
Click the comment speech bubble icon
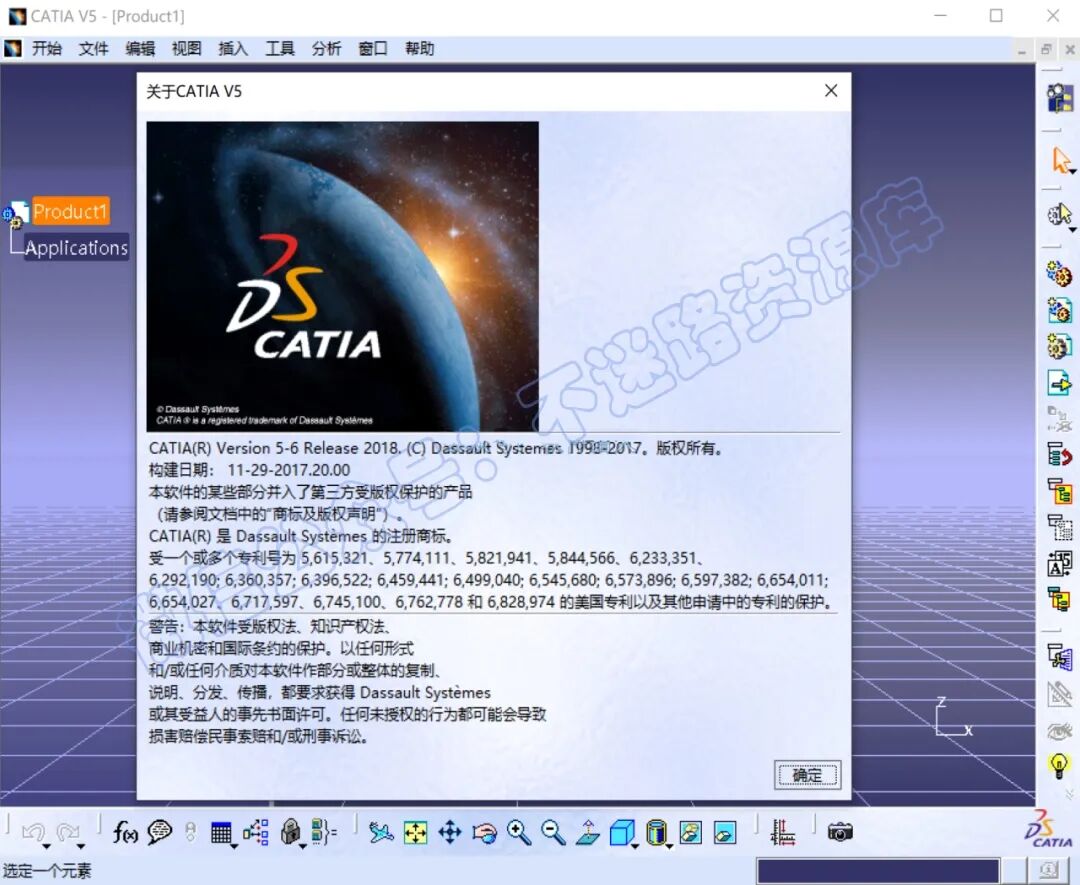click(x=160, y=833)
